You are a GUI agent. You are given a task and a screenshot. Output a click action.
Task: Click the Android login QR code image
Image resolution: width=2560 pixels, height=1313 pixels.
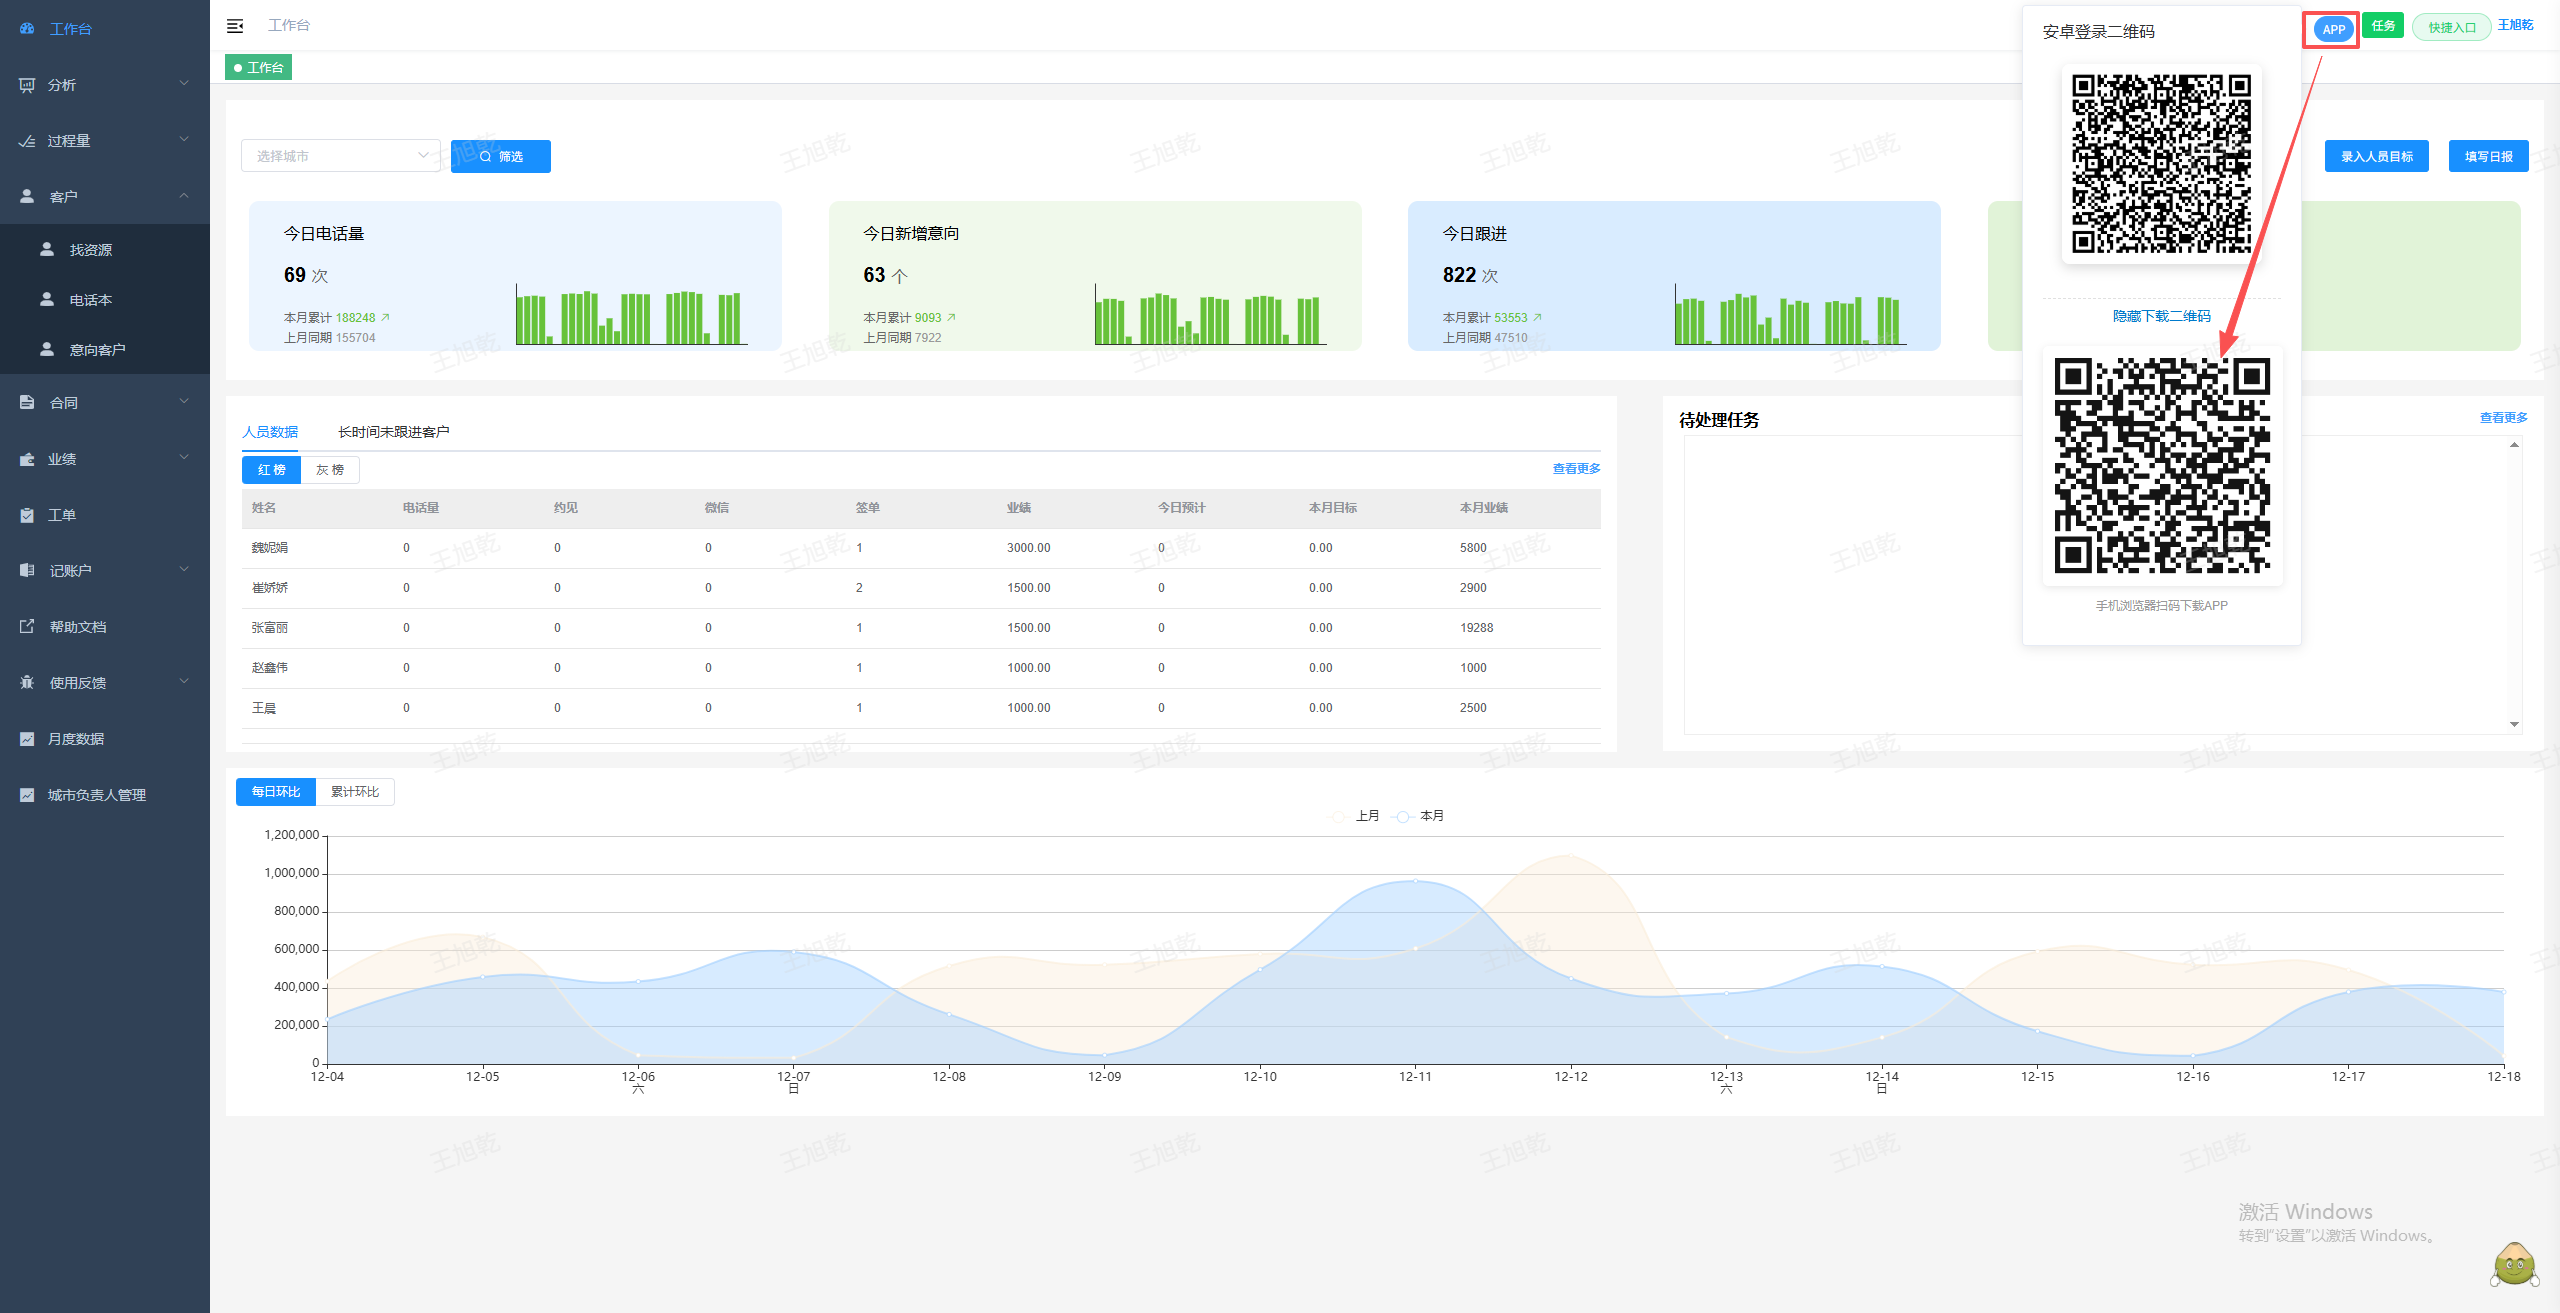2161,164
